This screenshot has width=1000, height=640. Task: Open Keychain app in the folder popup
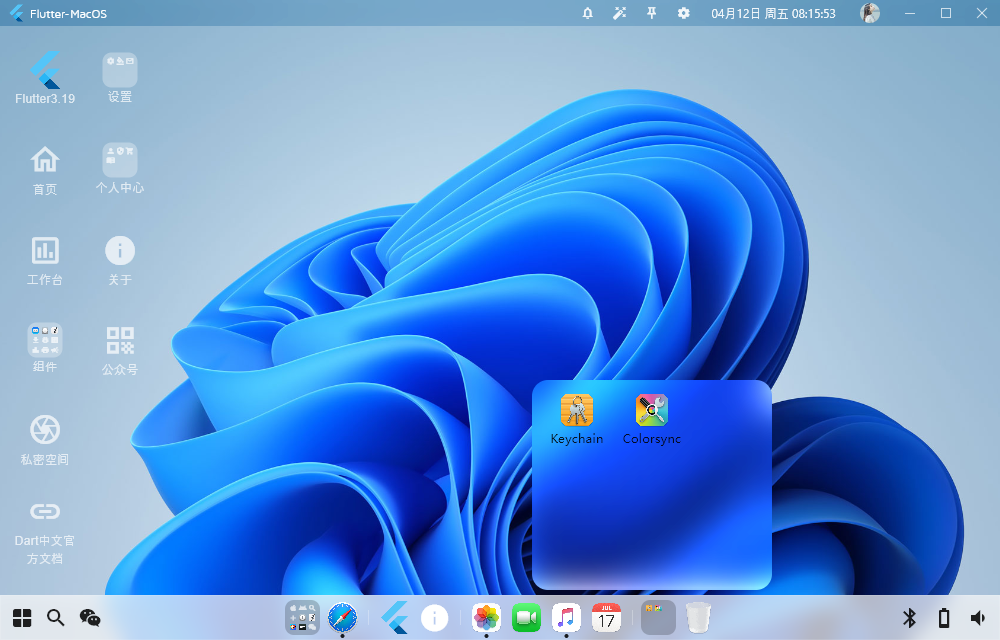tap(577, 410)
